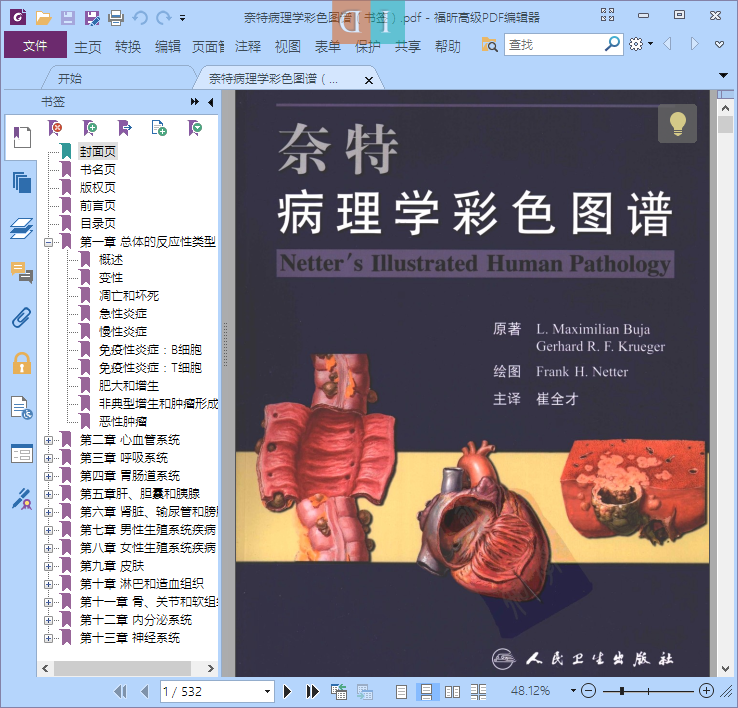Click the folder search icon near find box
738x708 pixels.
(489, 45)
